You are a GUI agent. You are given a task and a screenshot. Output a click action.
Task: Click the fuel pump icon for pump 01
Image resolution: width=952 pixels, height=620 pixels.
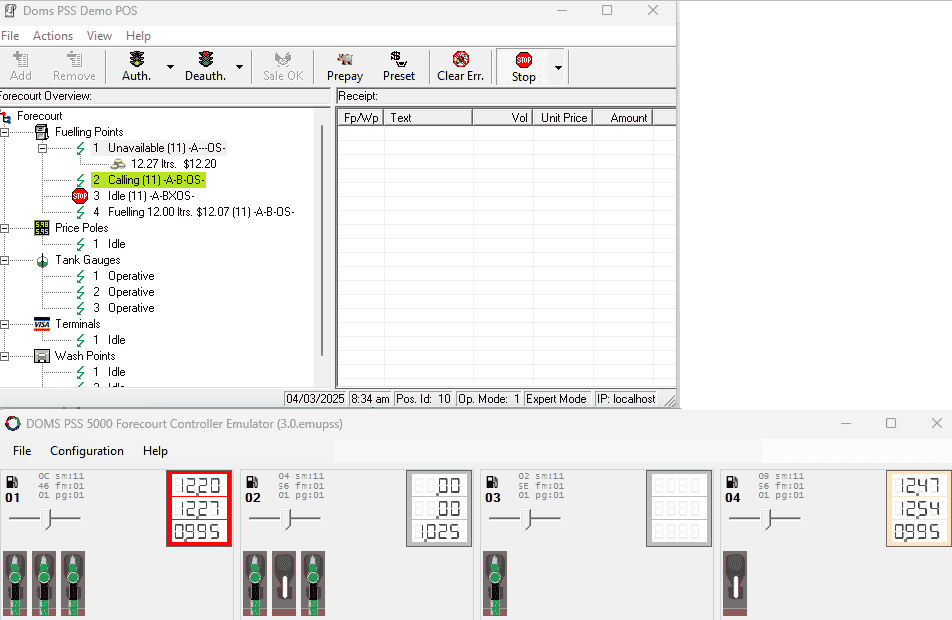tap(12, 481)
